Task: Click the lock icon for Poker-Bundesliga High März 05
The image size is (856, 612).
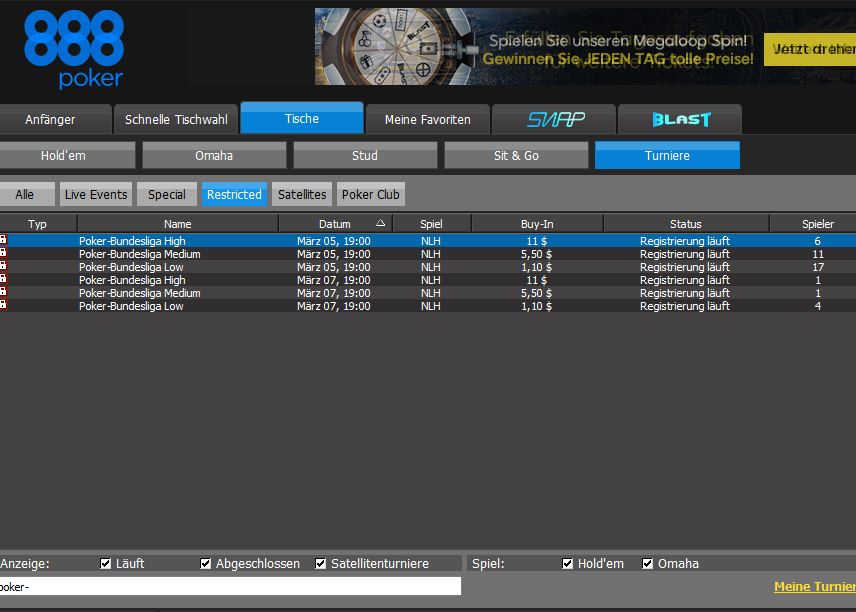Action: pos(3,240)
